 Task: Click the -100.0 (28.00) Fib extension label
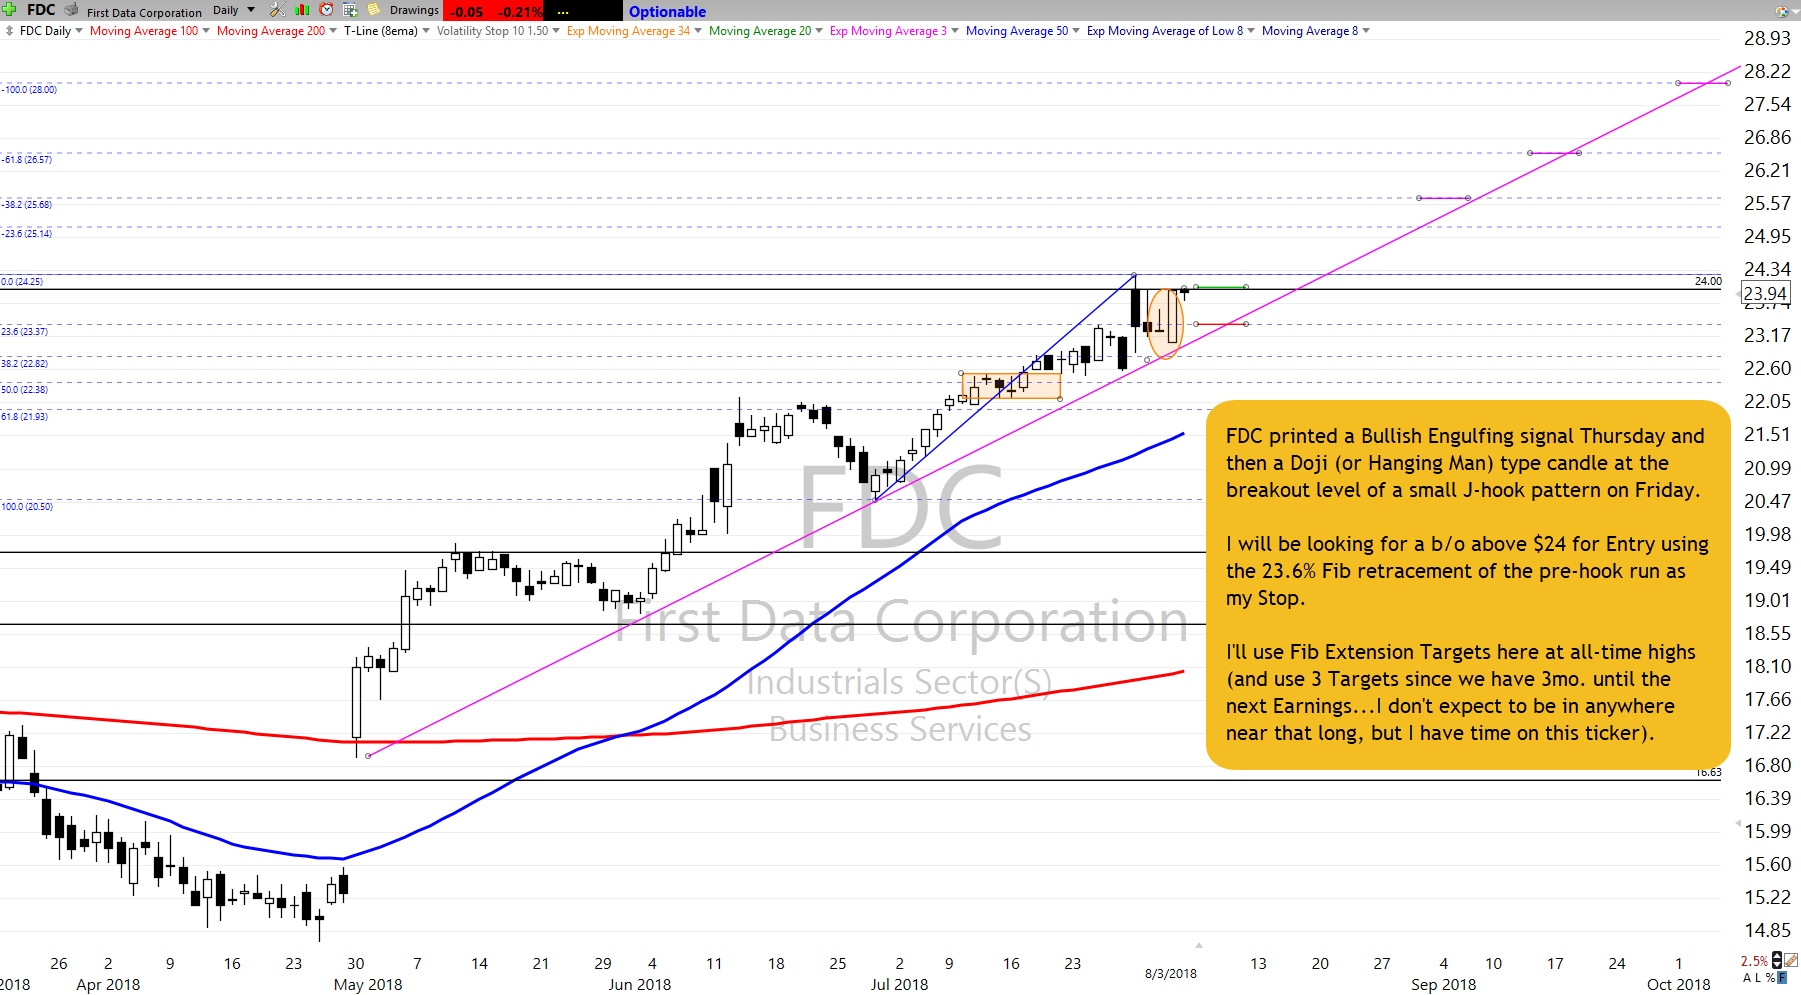click(x=29, y=89)
